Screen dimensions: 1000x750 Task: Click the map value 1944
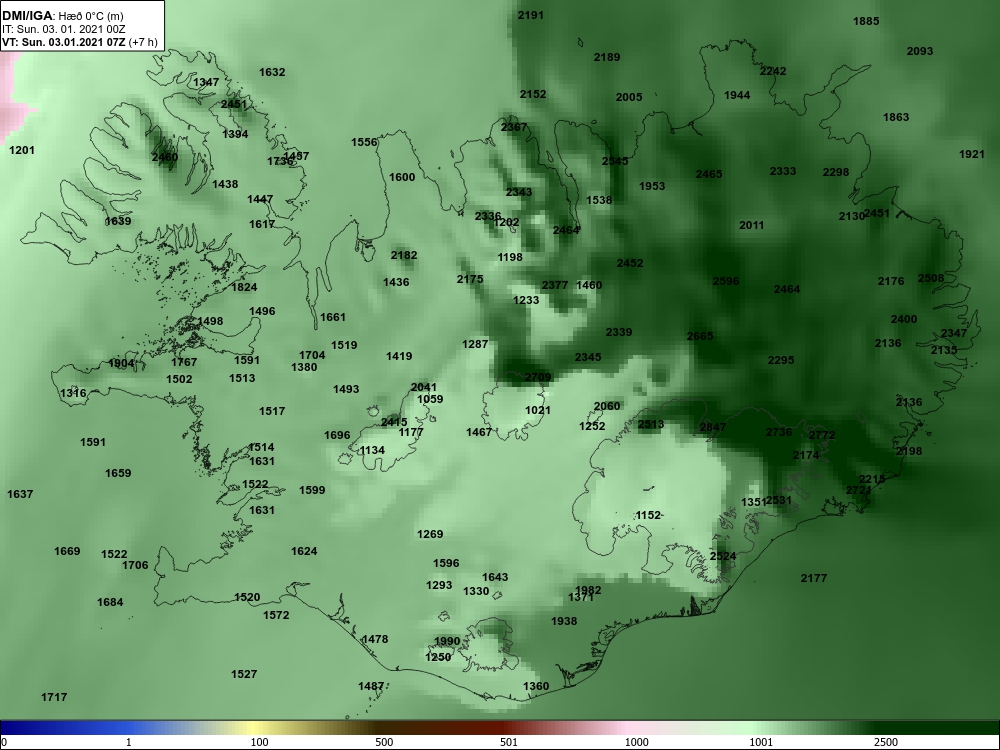pos(737,95)
